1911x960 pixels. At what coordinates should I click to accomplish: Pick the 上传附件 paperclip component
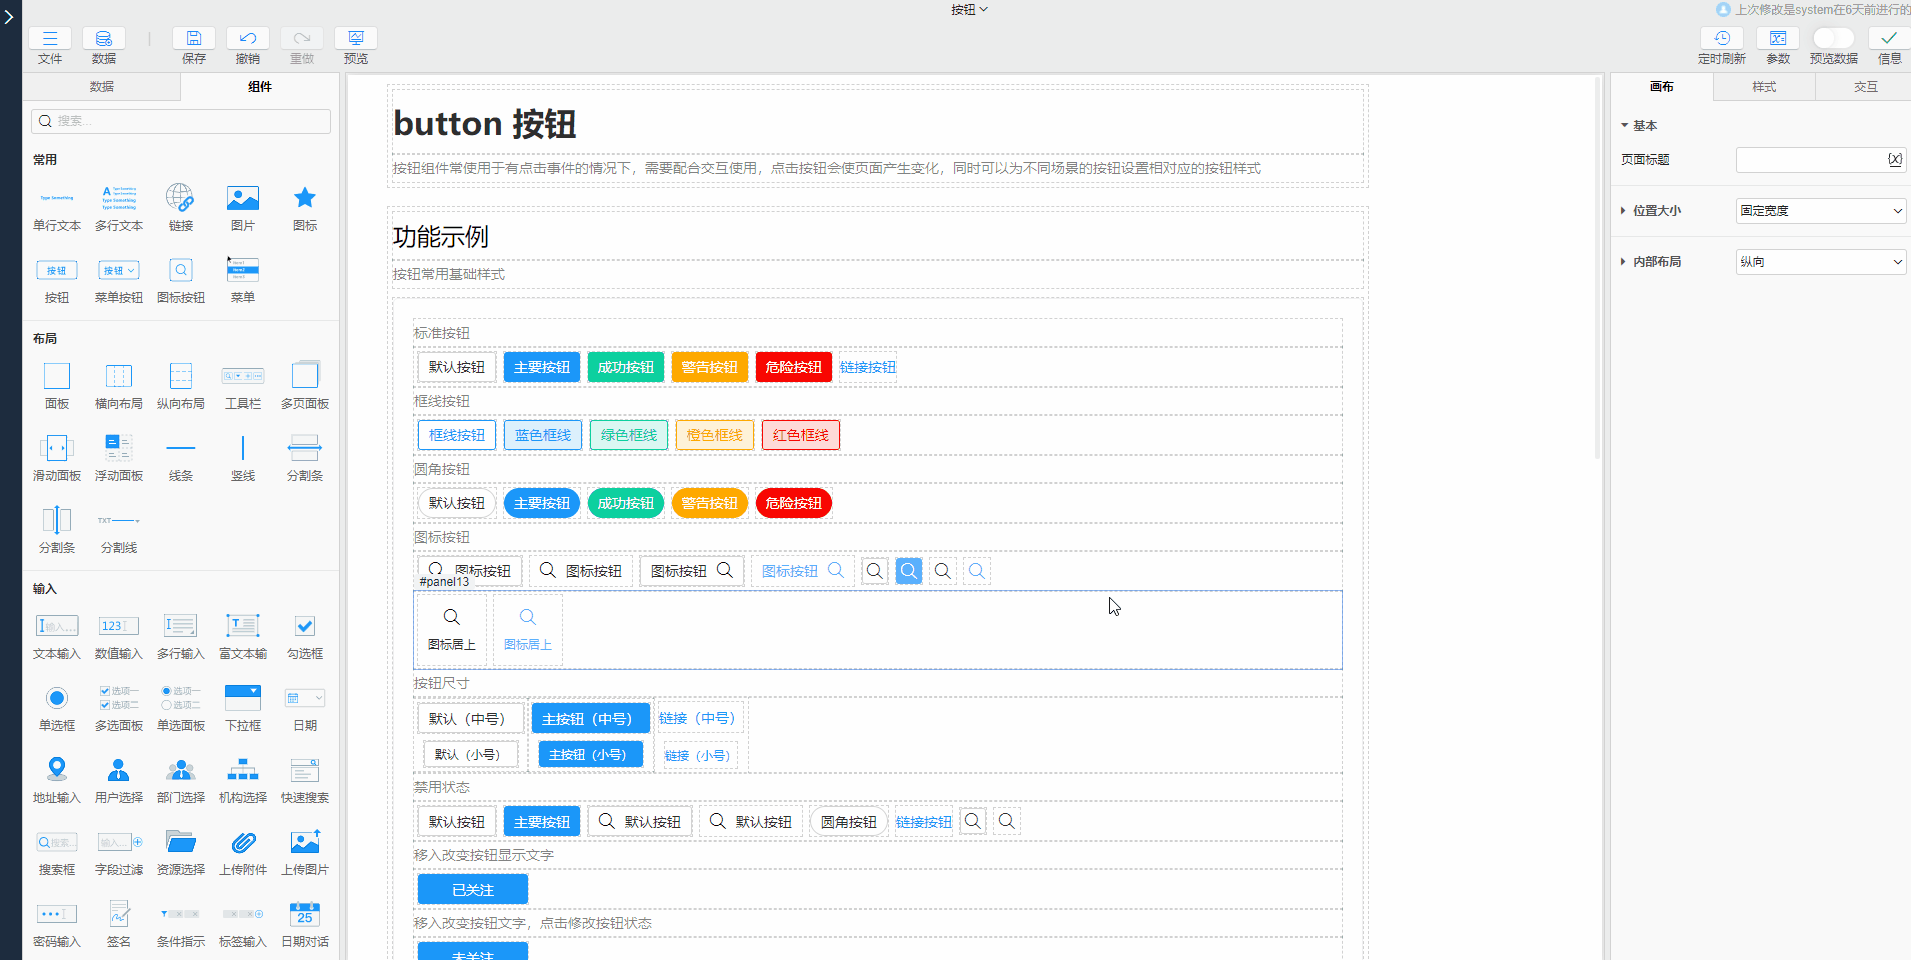tap(243, 843)
